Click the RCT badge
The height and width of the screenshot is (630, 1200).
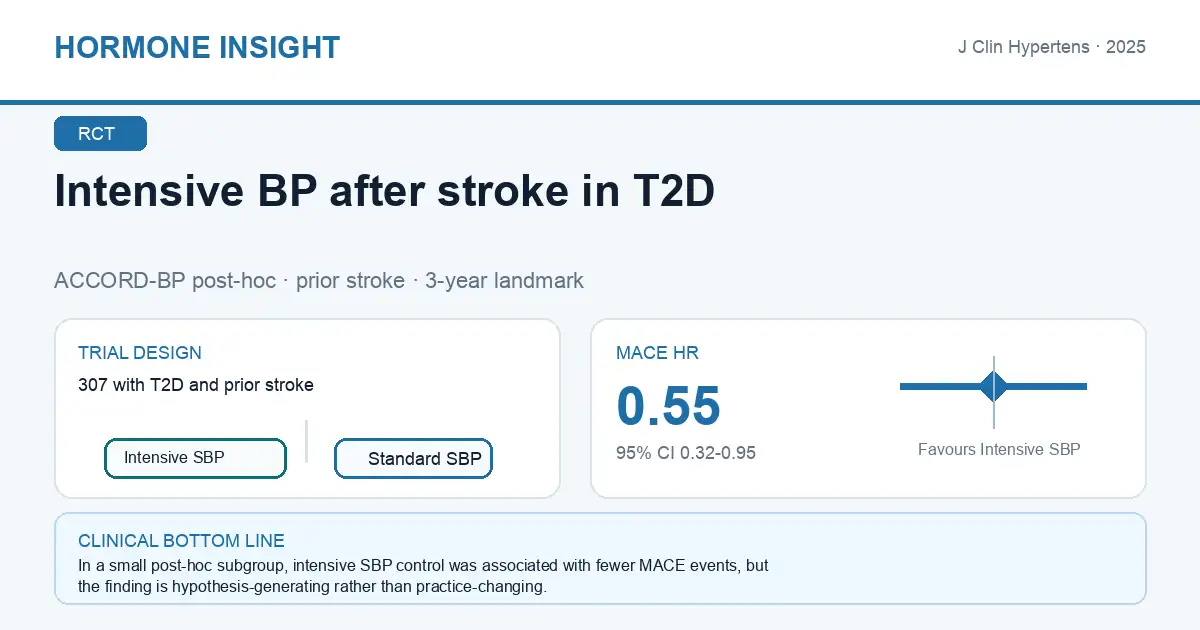click(x=100, y=134)
